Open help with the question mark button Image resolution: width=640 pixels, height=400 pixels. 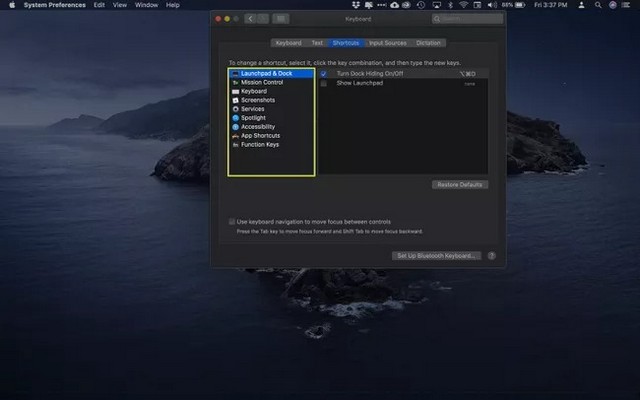coord(491,256)
